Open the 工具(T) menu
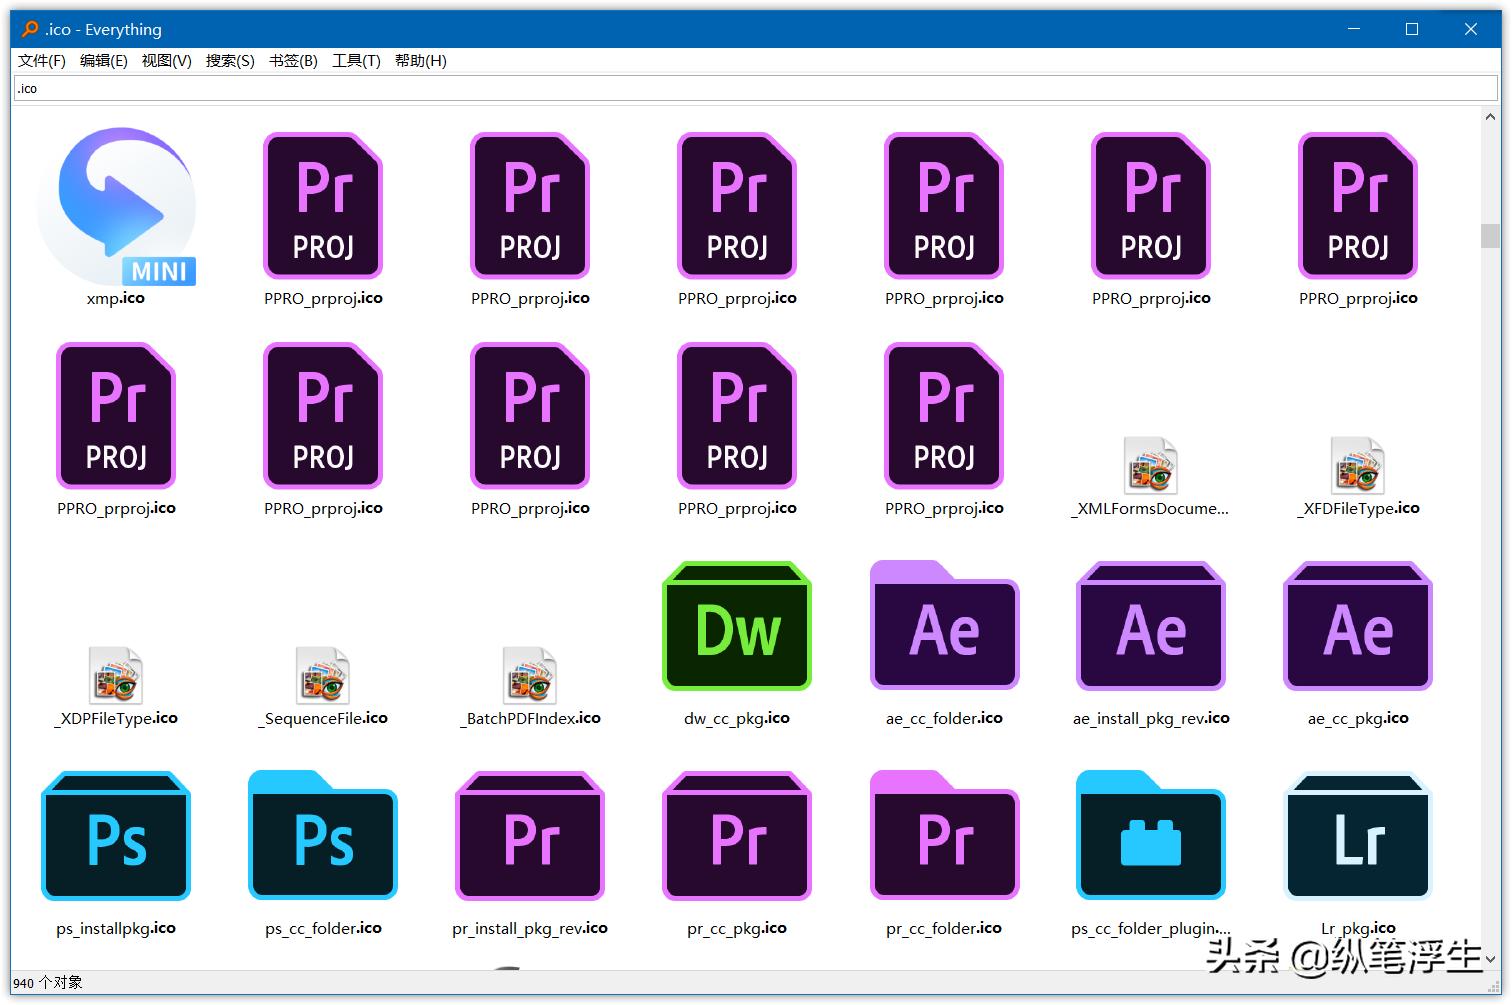Image resolution: width=1512 pixels, height=1005 pixels. pos(356,60)
